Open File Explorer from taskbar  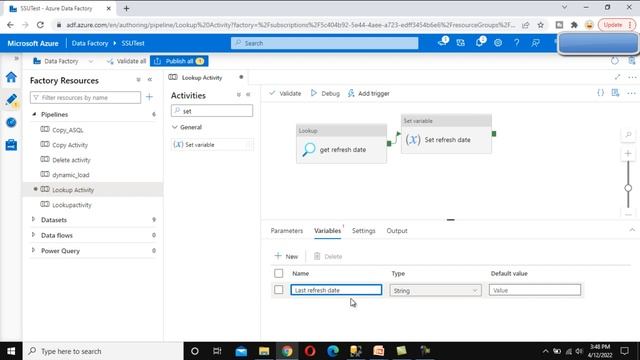(264, 351)
